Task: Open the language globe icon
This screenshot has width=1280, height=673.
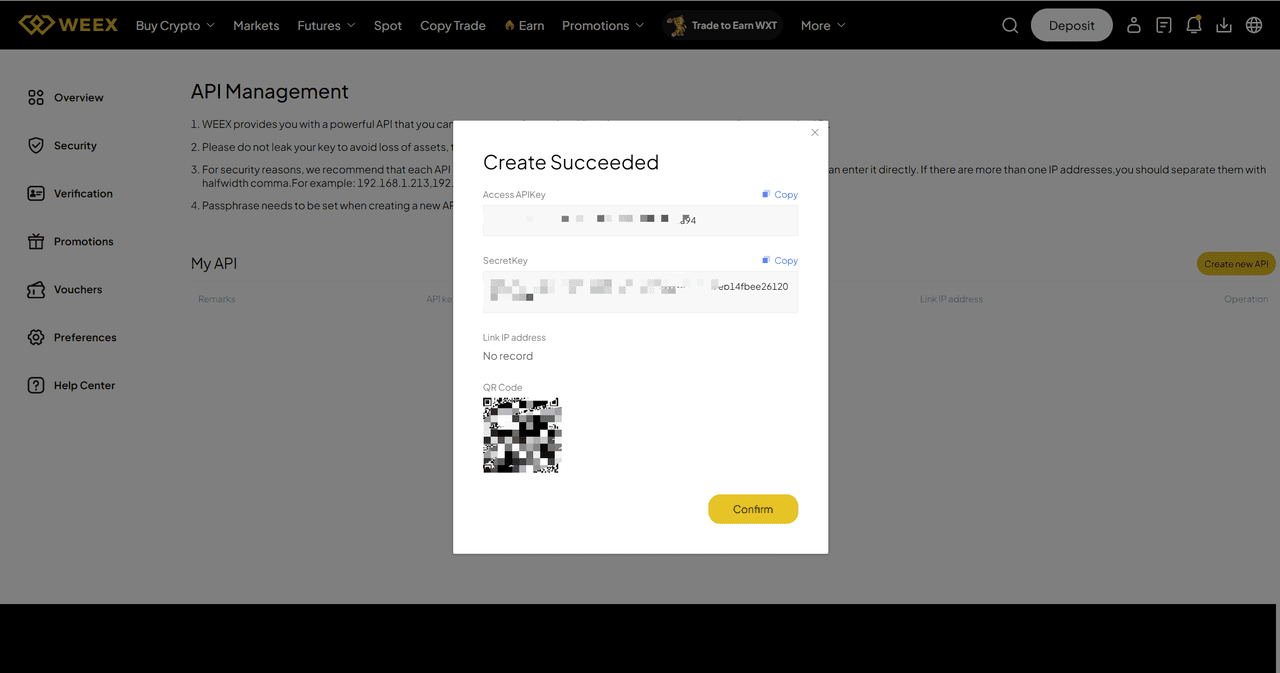Action: [1253, 25]
